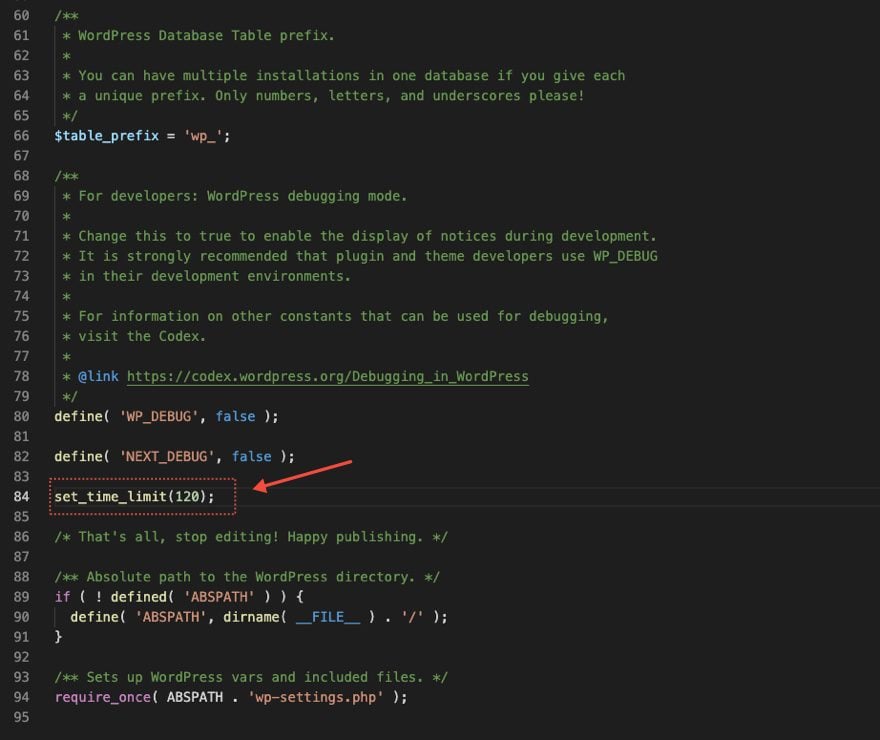Click the __FILE__ magic constant
880x740 pixels.
point(327,617)
